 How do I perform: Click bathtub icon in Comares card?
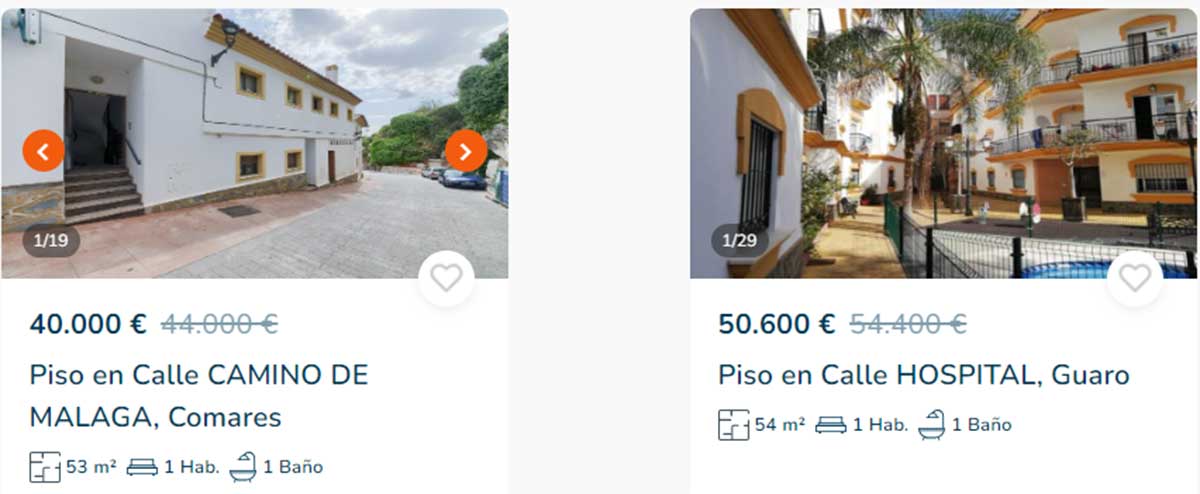243,467
